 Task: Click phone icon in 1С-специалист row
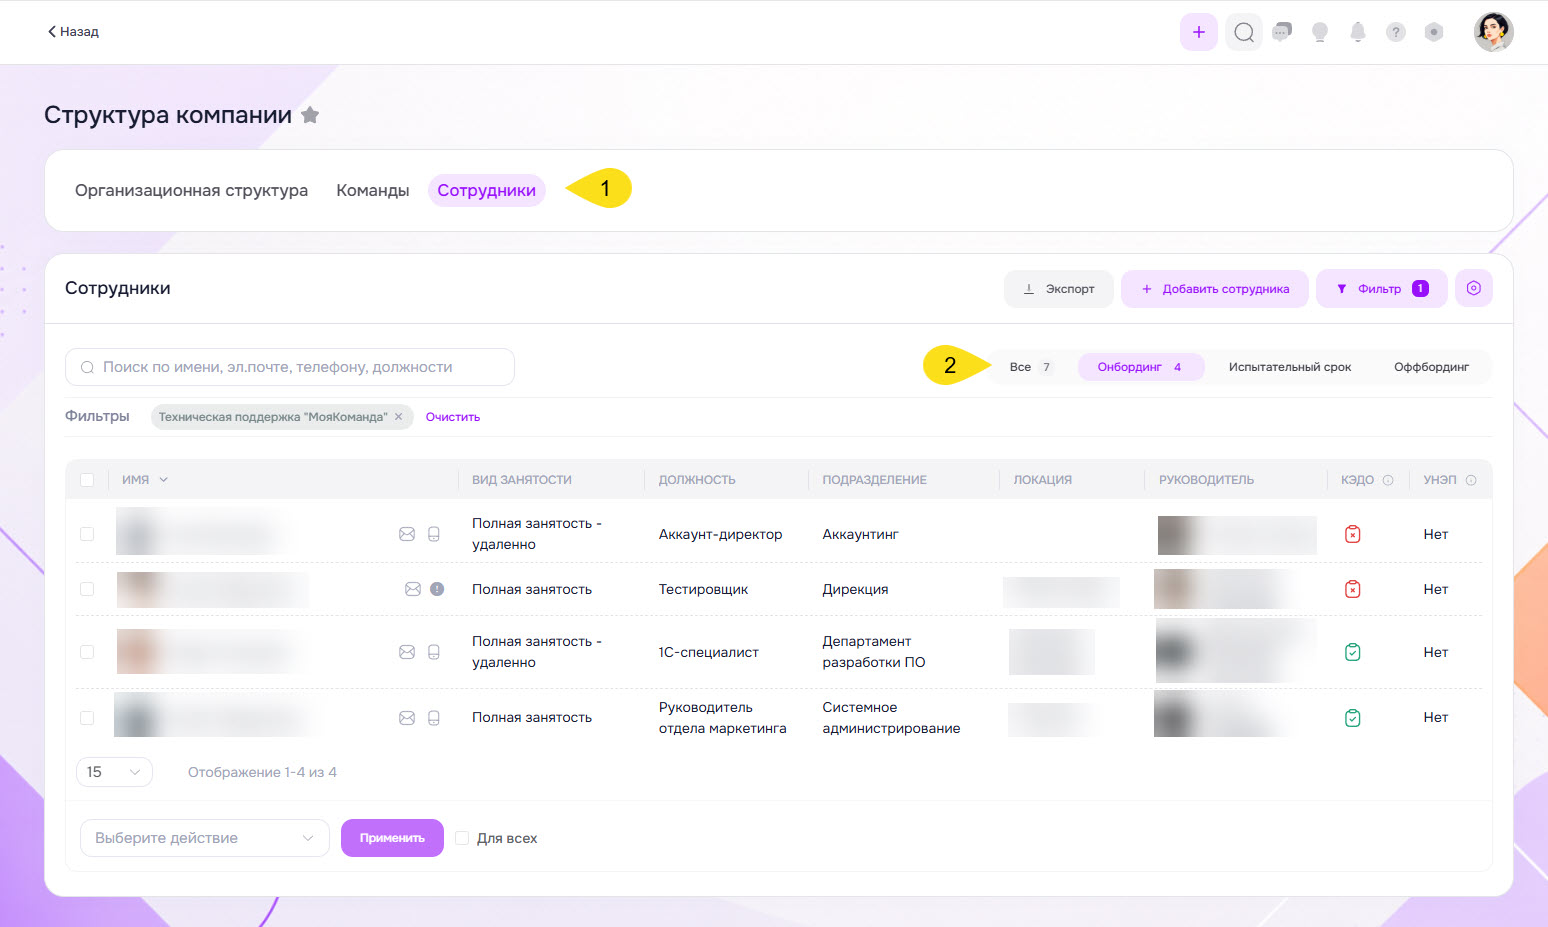[434, 652]
